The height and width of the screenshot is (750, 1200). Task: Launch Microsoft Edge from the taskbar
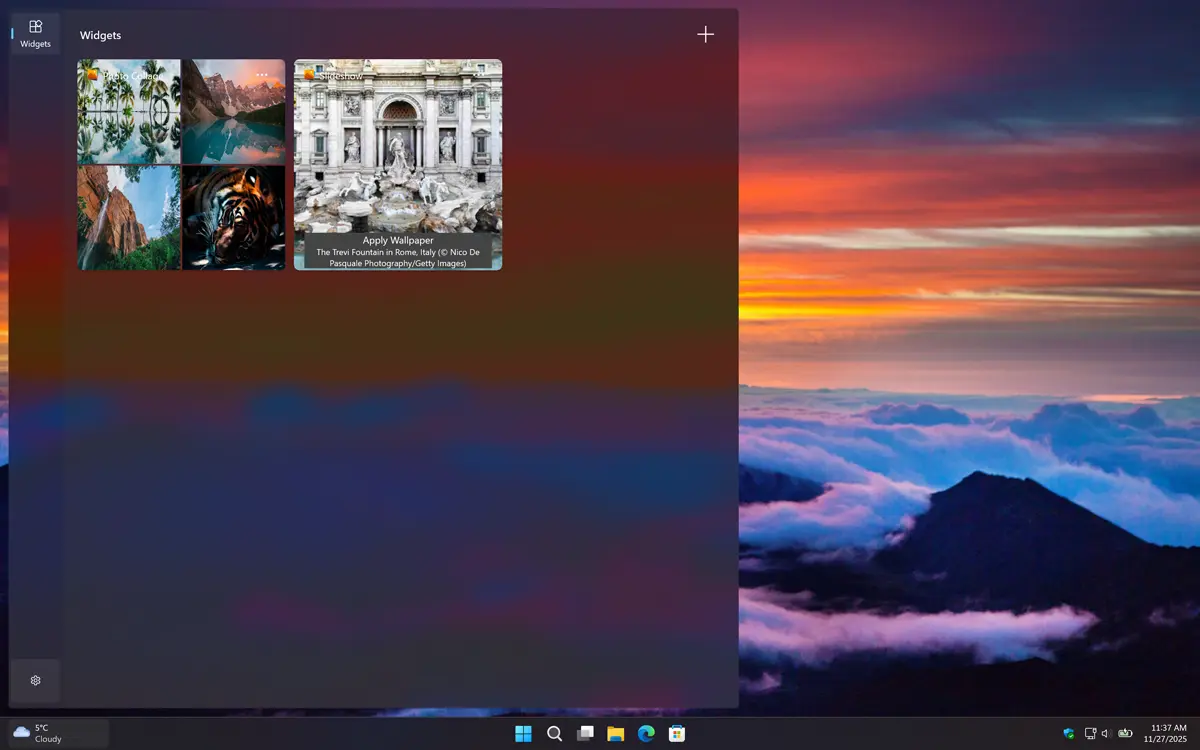(x=647, y=733)
